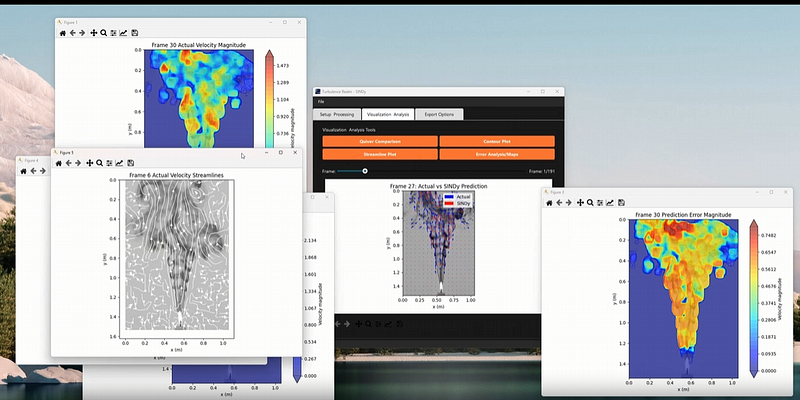The width and height of the screenshot is (800, 400).
Task: Click Home icon in Figure 1 toolbar
Action: (x=63, y=33)
